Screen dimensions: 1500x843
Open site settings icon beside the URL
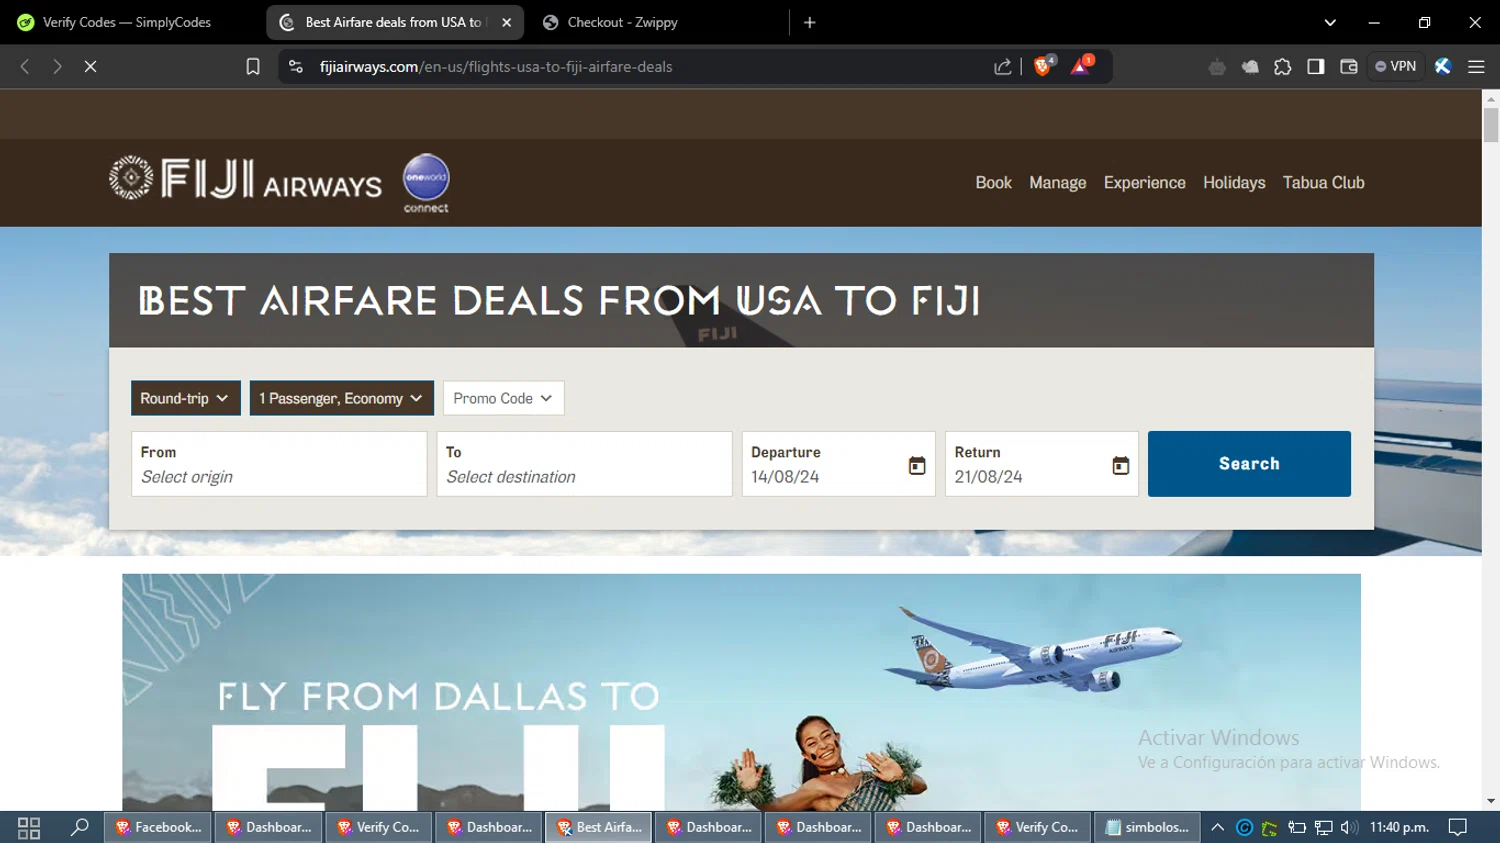click(x=295, y=66)
